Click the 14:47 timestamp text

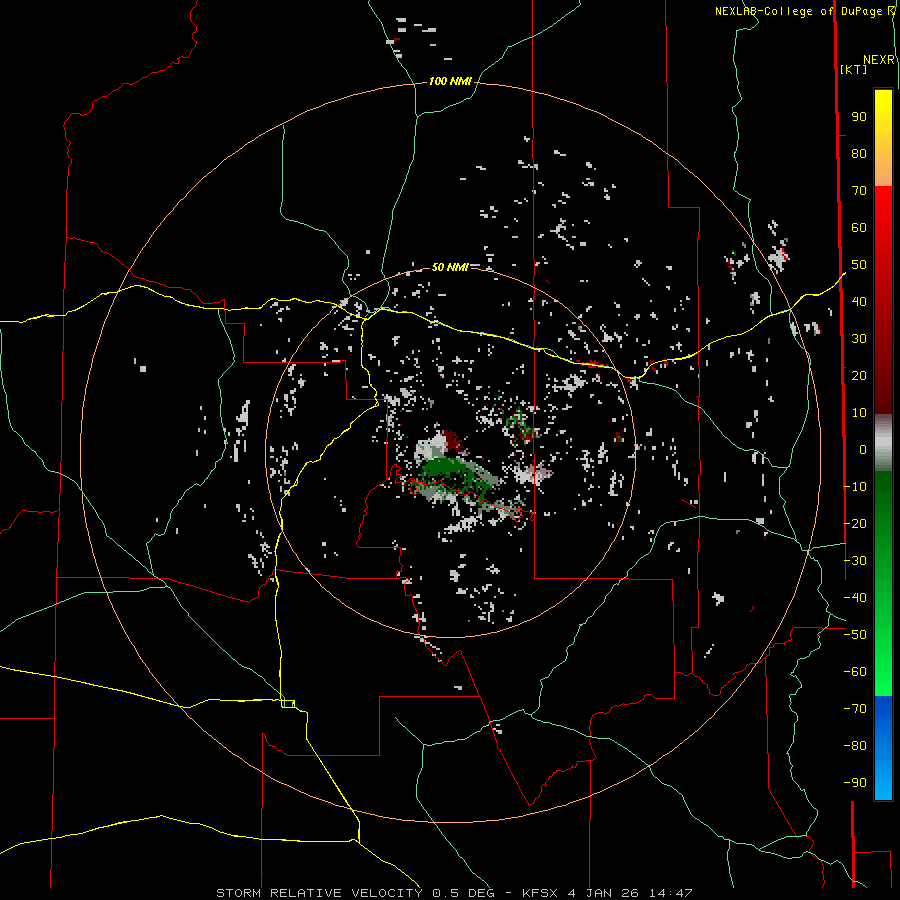(x=670, y=893)
